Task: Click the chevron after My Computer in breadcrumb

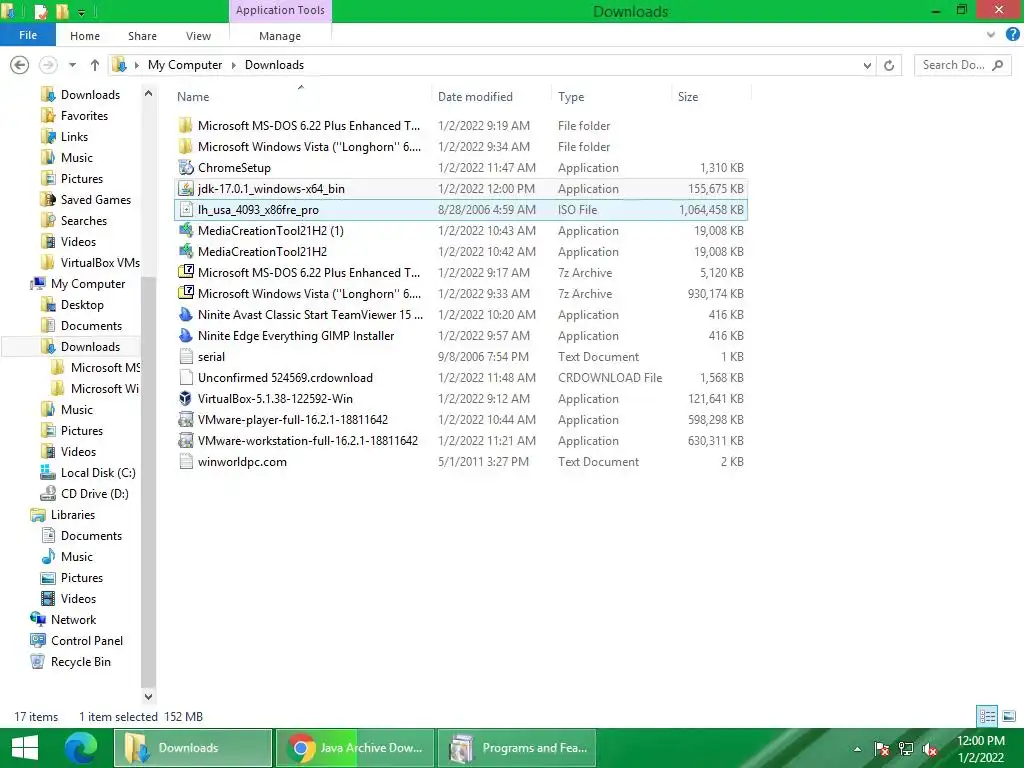Action: tap(234, 65)
